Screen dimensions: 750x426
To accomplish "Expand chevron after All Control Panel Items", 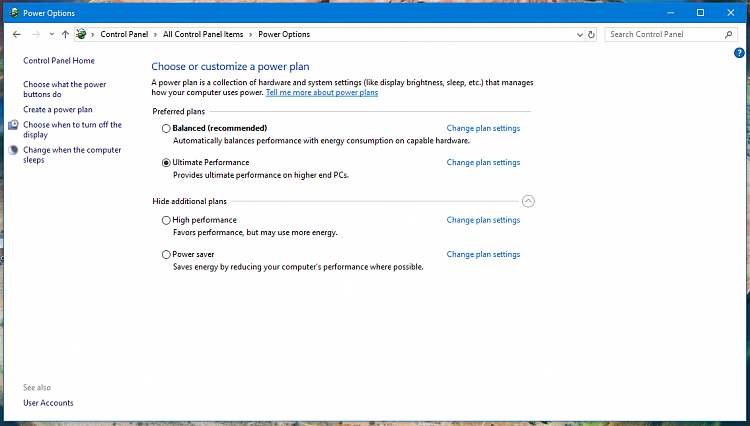I will point(251,34).
